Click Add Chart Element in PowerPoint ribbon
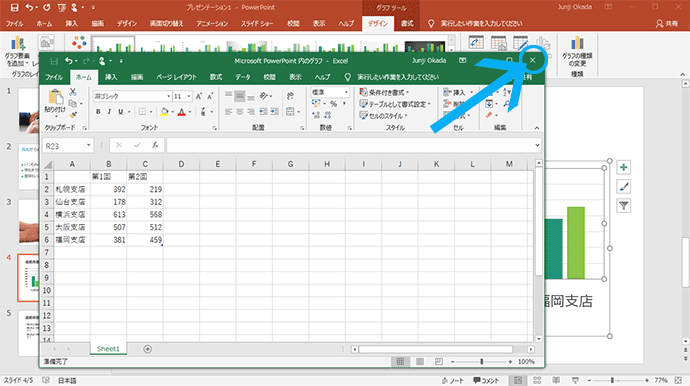The image size is (690, 386). [x=18, y=51]
